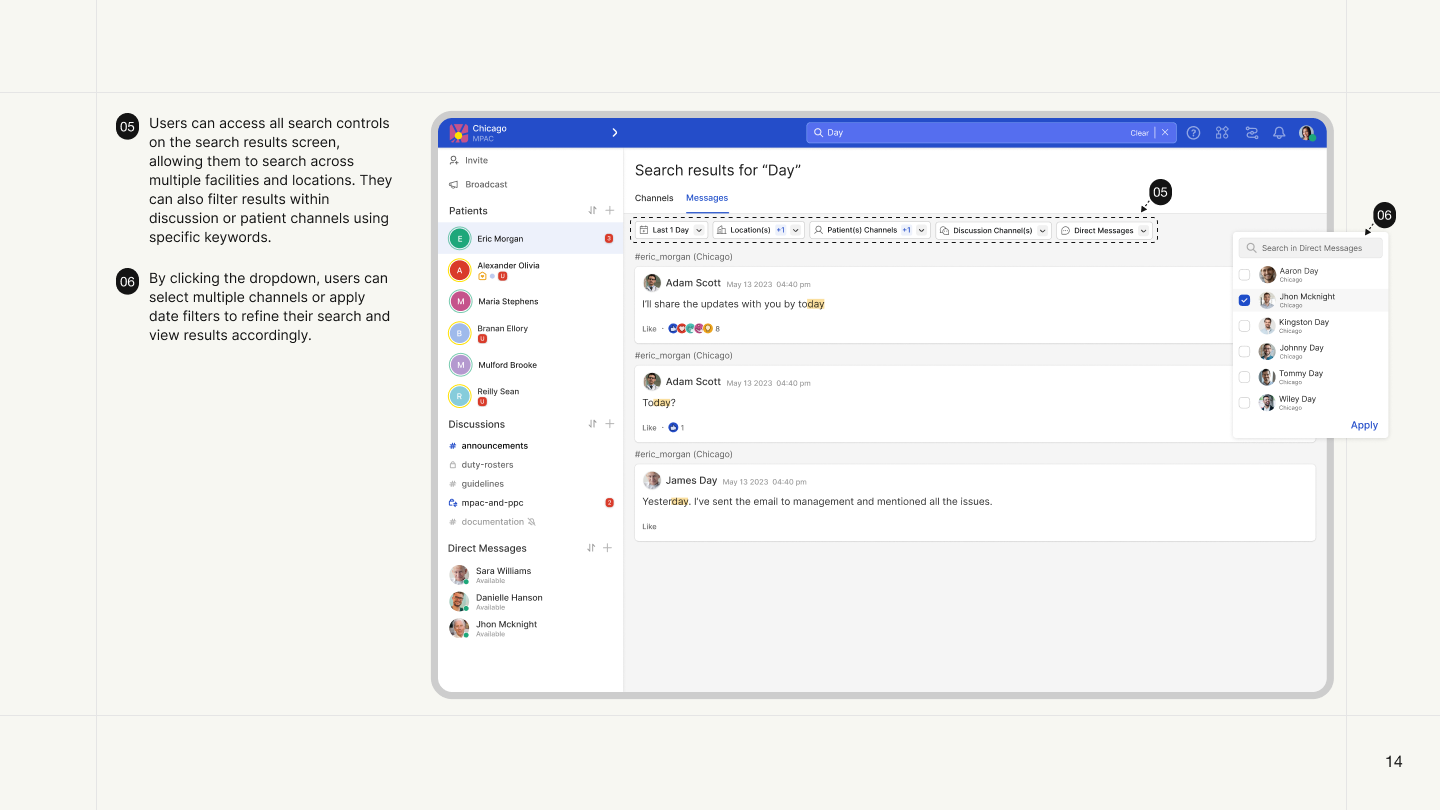Click Like on James Day's message
1440x810 pixels.
click(x=650, y=526)
